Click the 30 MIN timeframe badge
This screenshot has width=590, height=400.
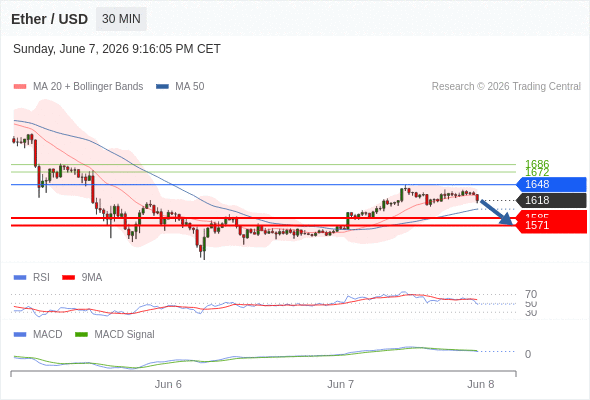121,19
